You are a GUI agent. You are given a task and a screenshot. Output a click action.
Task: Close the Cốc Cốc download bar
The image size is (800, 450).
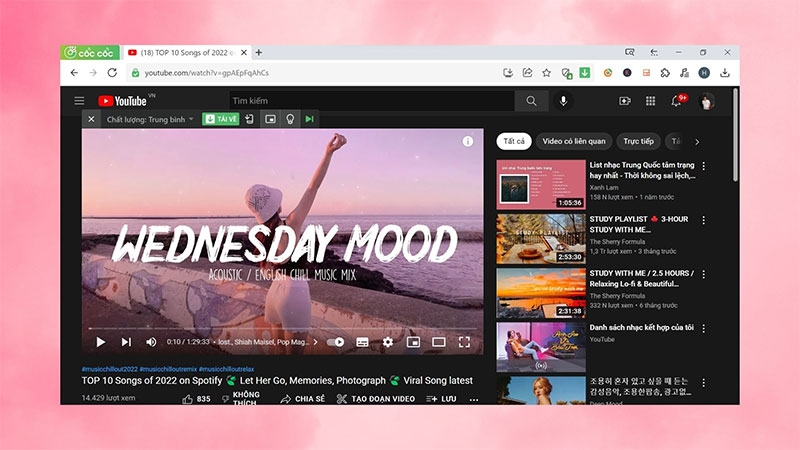tap(91, 119)
